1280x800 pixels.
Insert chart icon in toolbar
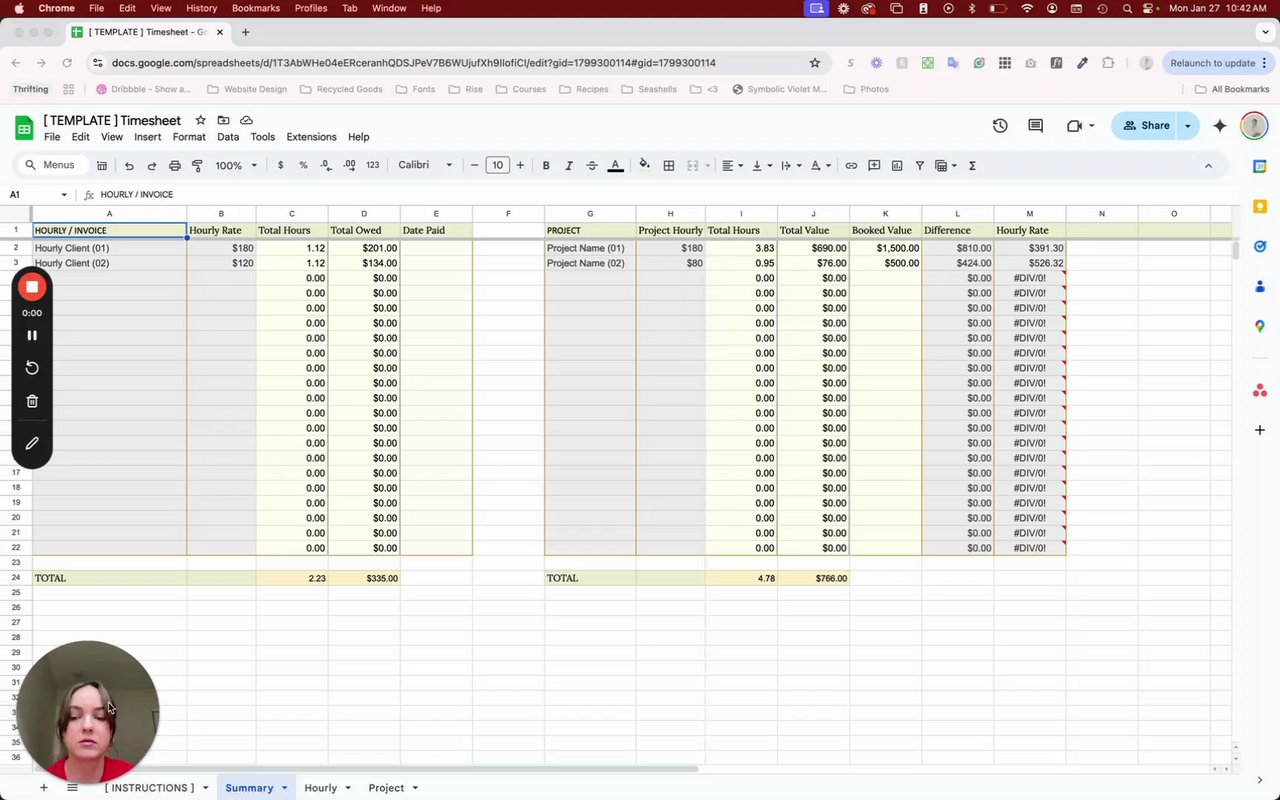click(897, 165)
